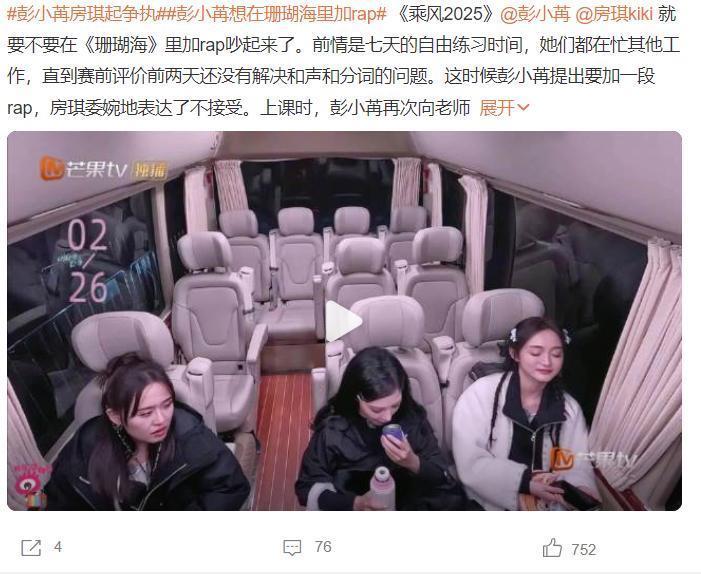Click the Weibo eye logo watermark on video
Image resolution: width=701 pixels, height=574 pixels.
(30, 484)
